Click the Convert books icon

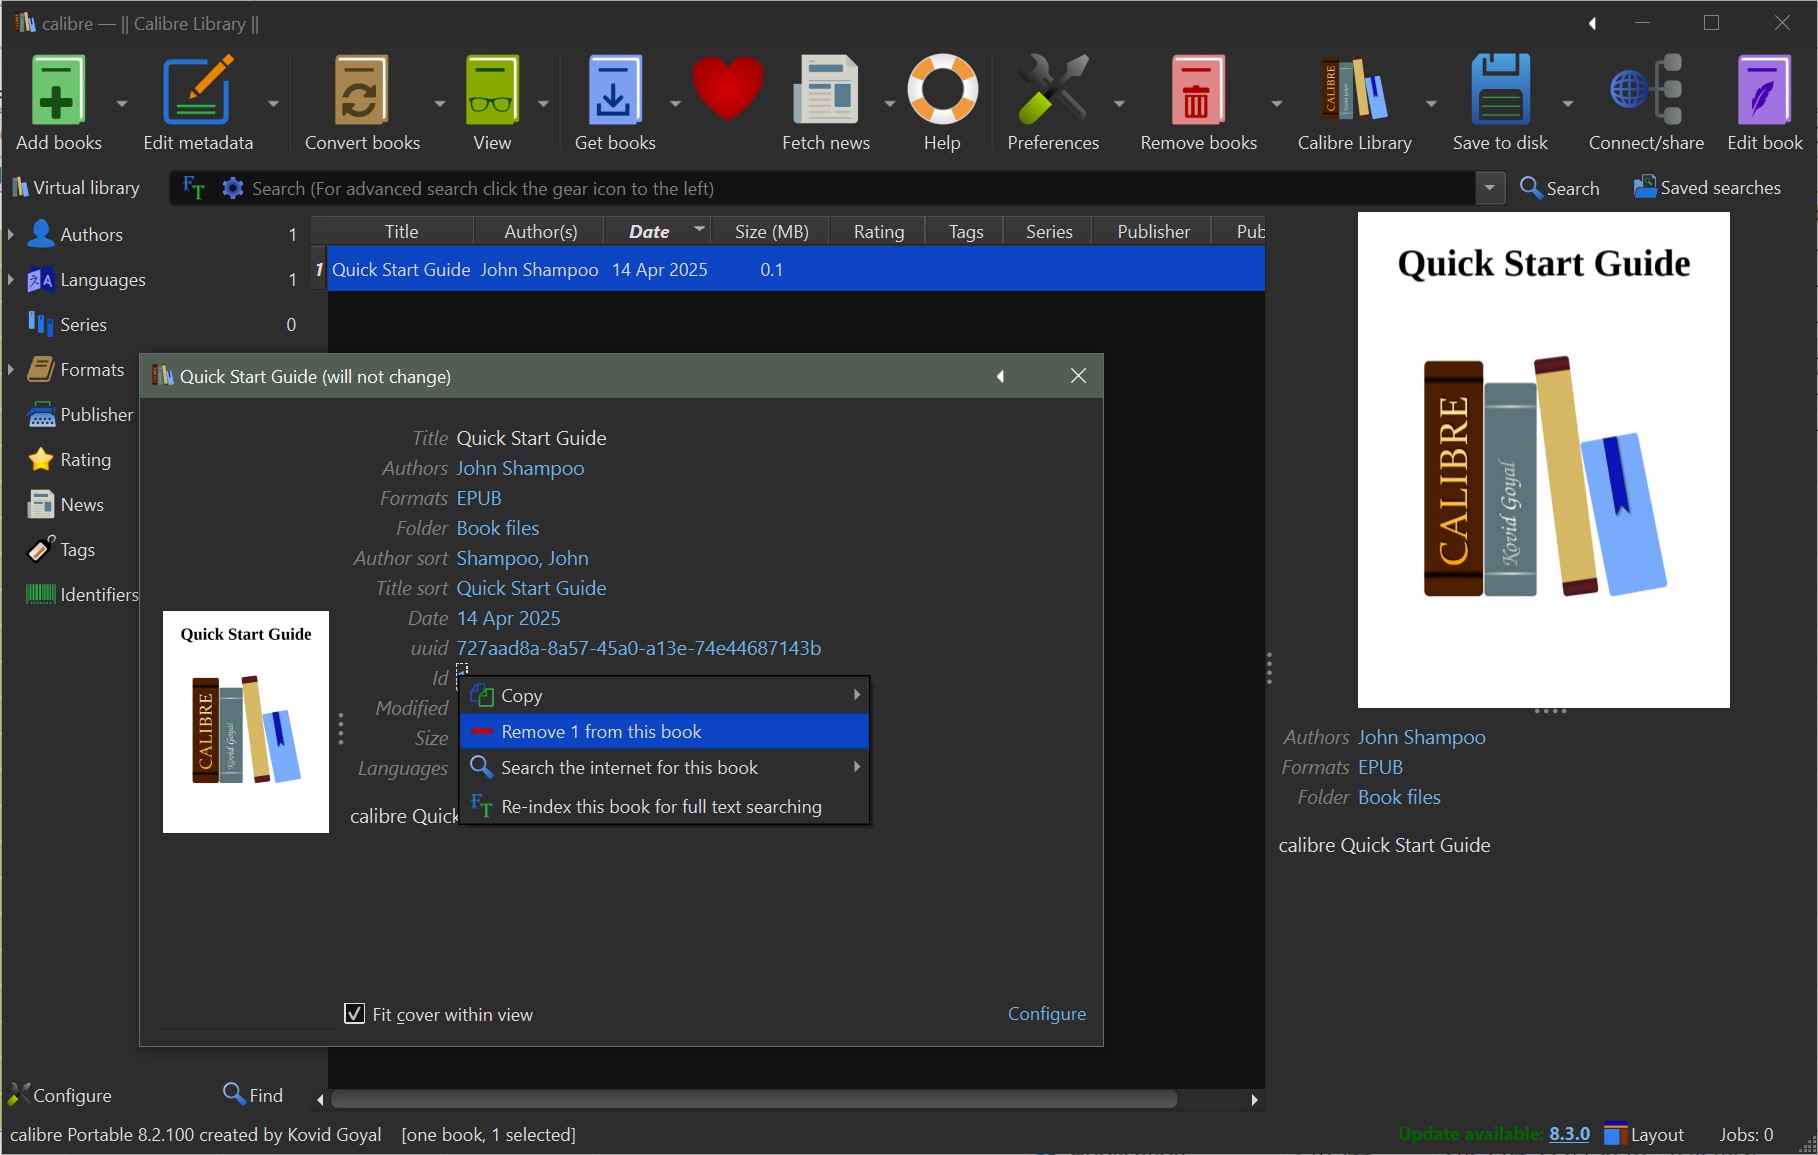point(361,92)
